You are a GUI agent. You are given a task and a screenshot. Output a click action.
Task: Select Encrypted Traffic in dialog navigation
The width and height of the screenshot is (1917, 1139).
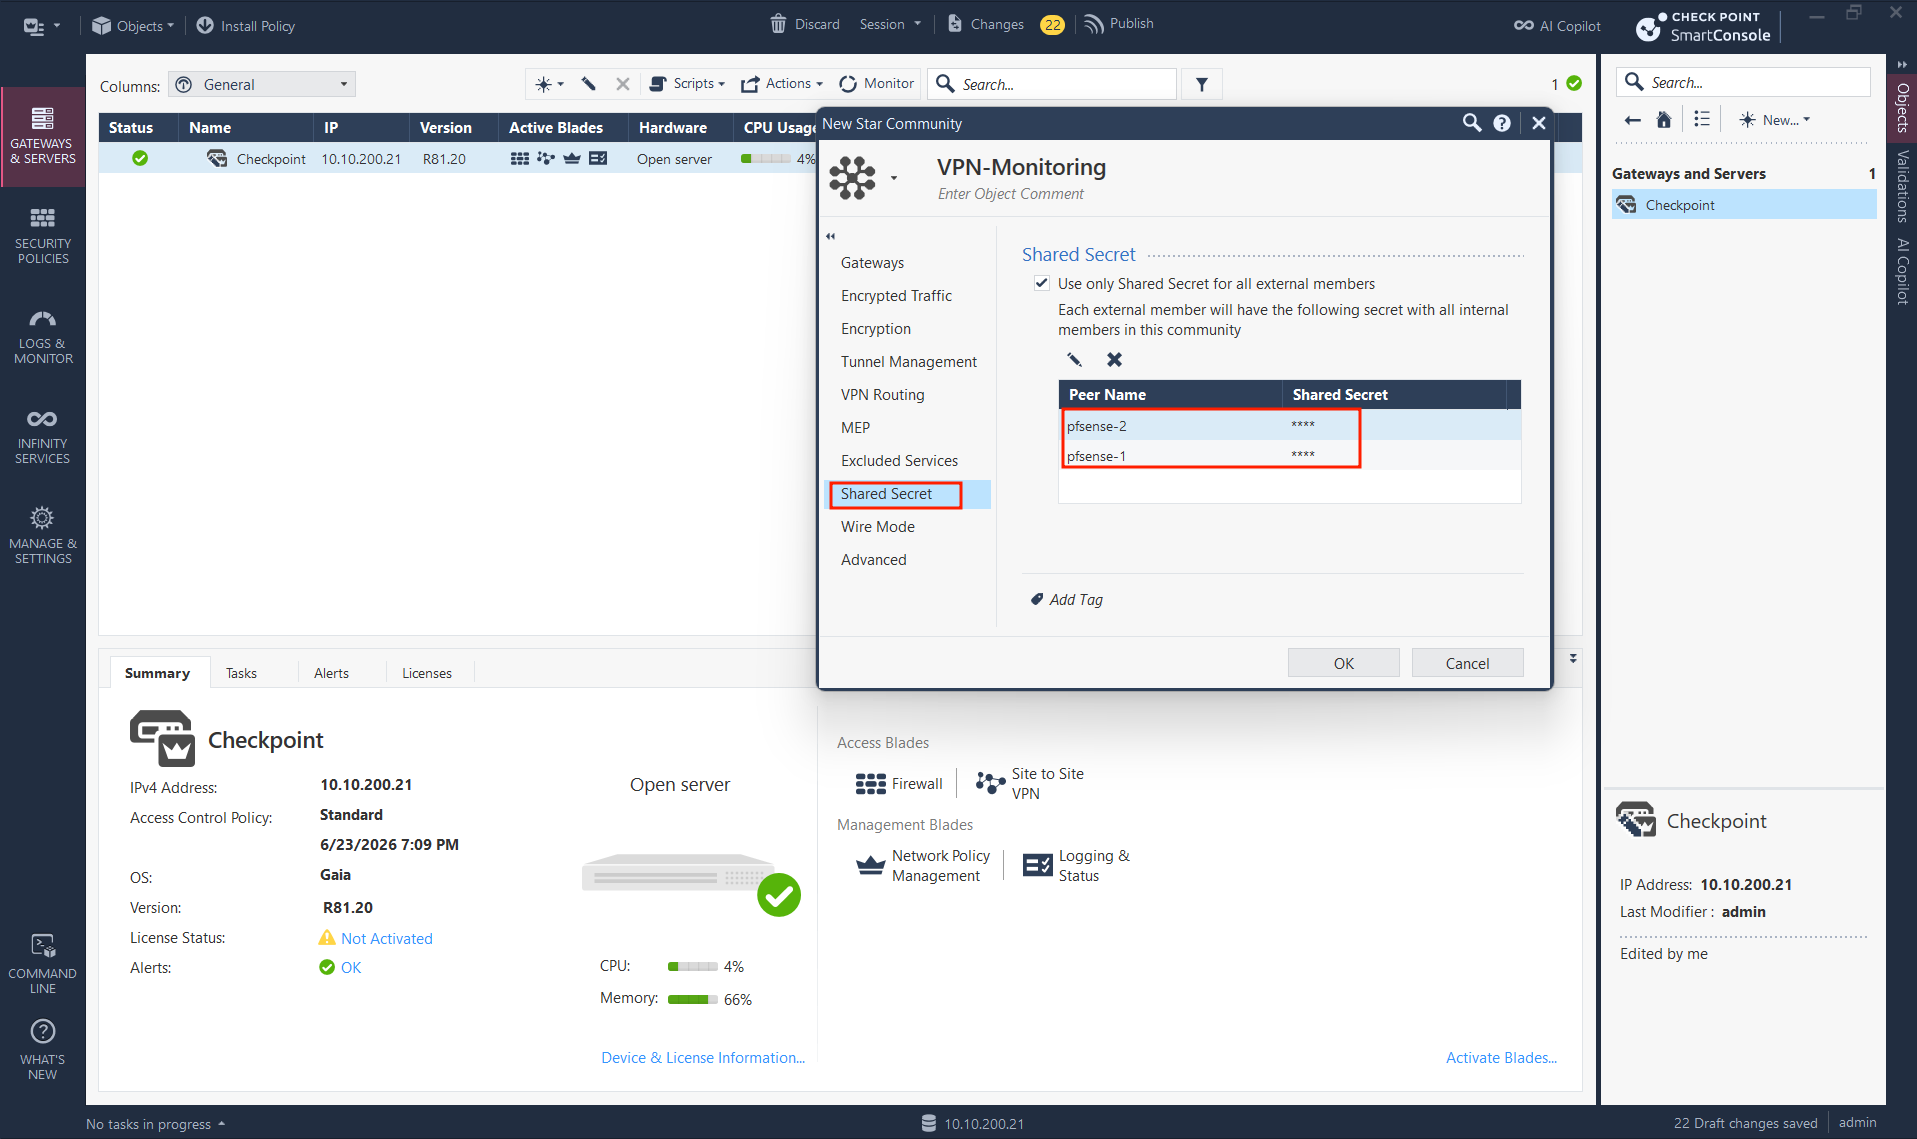896,296
